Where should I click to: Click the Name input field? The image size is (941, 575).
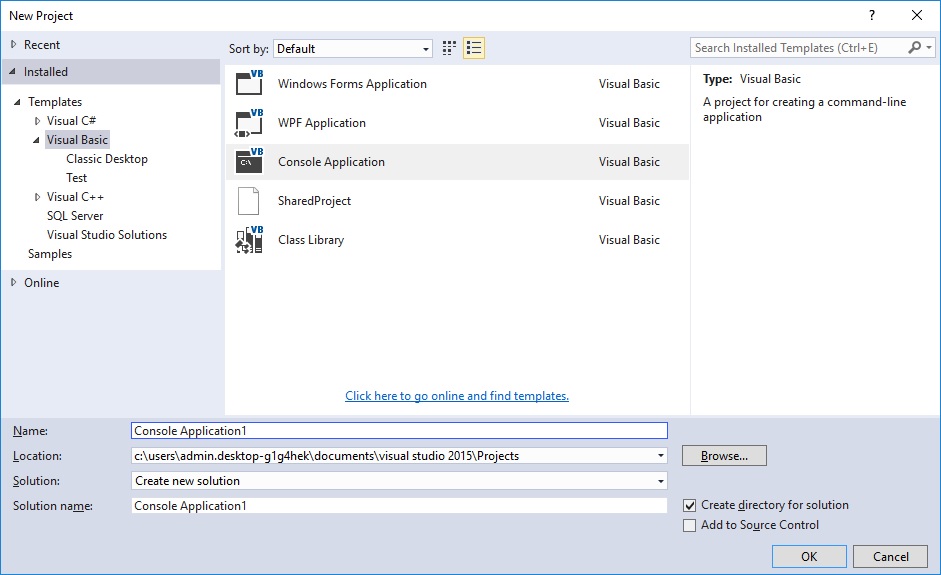pyautogui.click(x=399, y=430)
